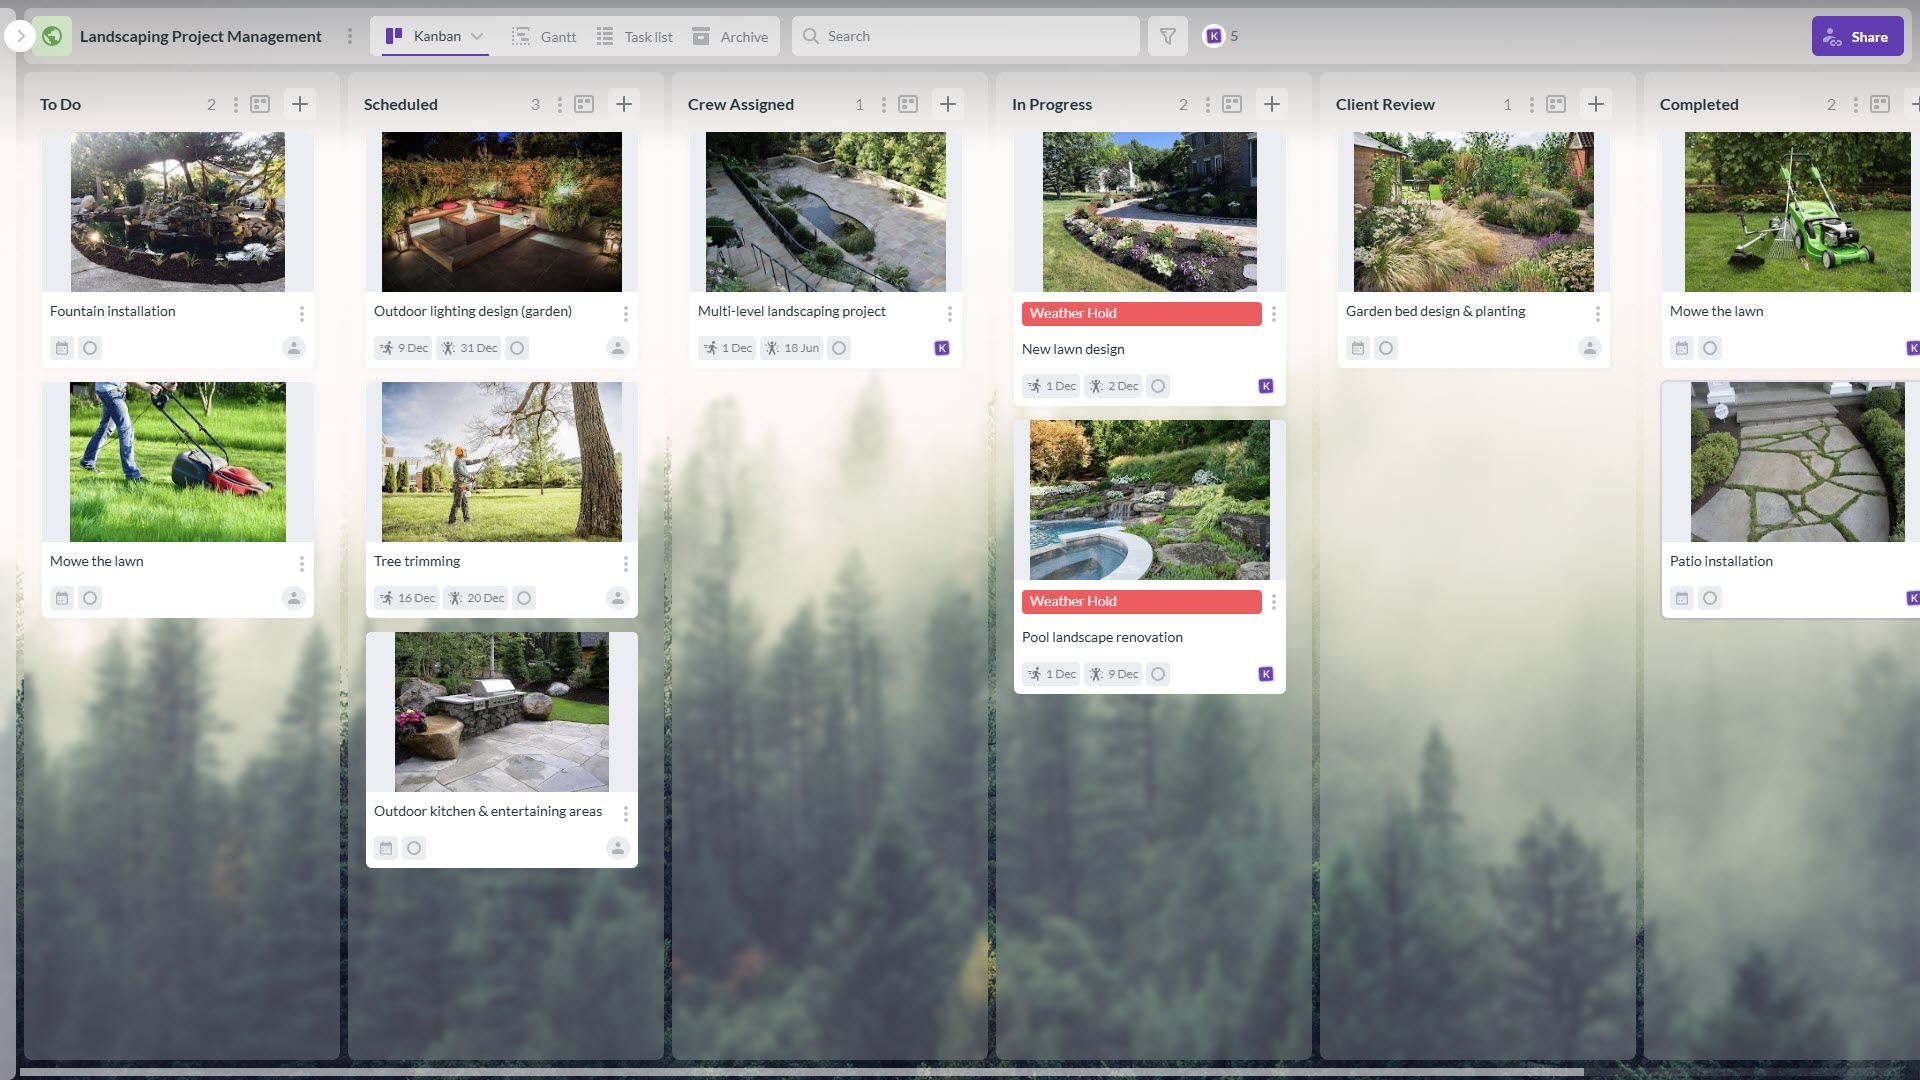The width and height of the screenshot is (1920, 1080).
Task: Switch to the Gantt tab
Action: pyautogui.click(x=557, y=36)
